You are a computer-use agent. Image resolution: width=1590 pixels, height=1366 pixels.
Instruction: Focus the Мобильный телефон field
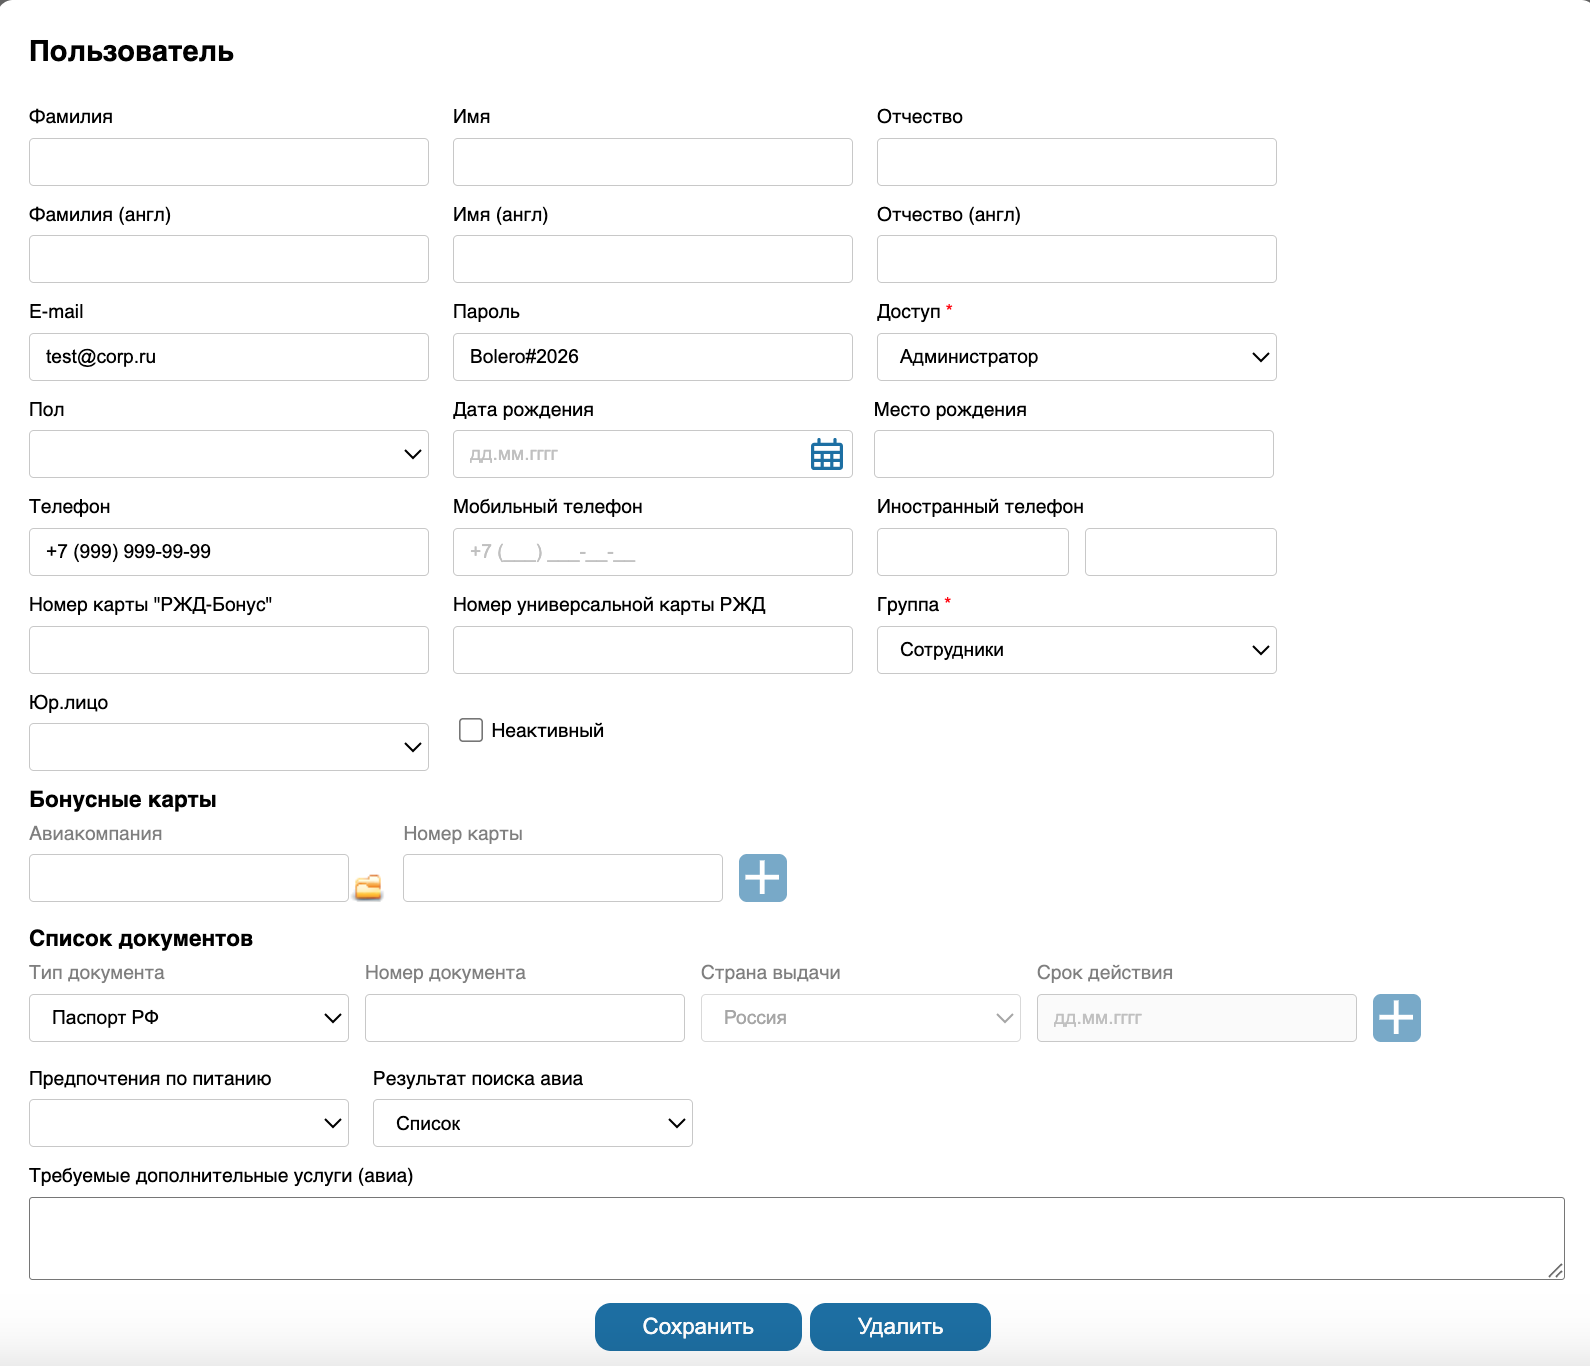[x=653, y=552]
